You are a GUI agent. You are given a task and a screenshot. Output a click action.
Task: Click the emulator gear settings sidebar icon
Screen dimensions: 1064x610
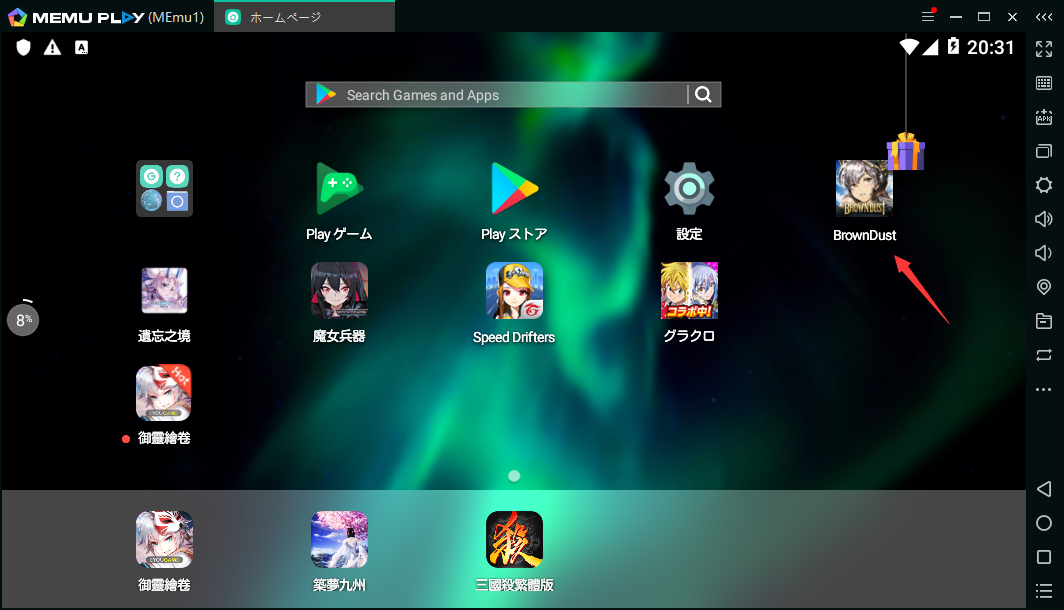tap(1044, 185)
